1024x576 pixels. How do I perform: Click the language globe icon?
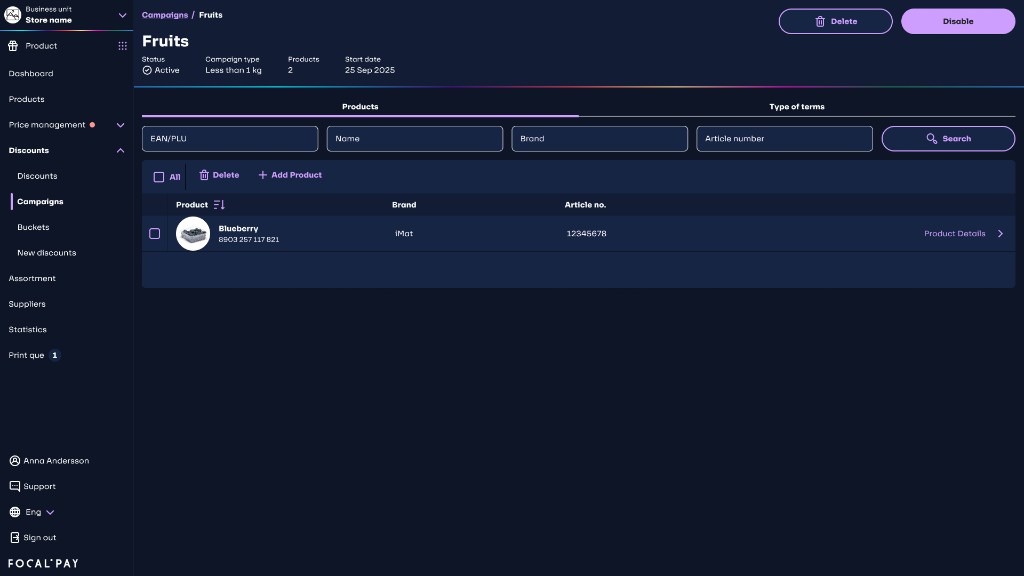tap(14, 512)
